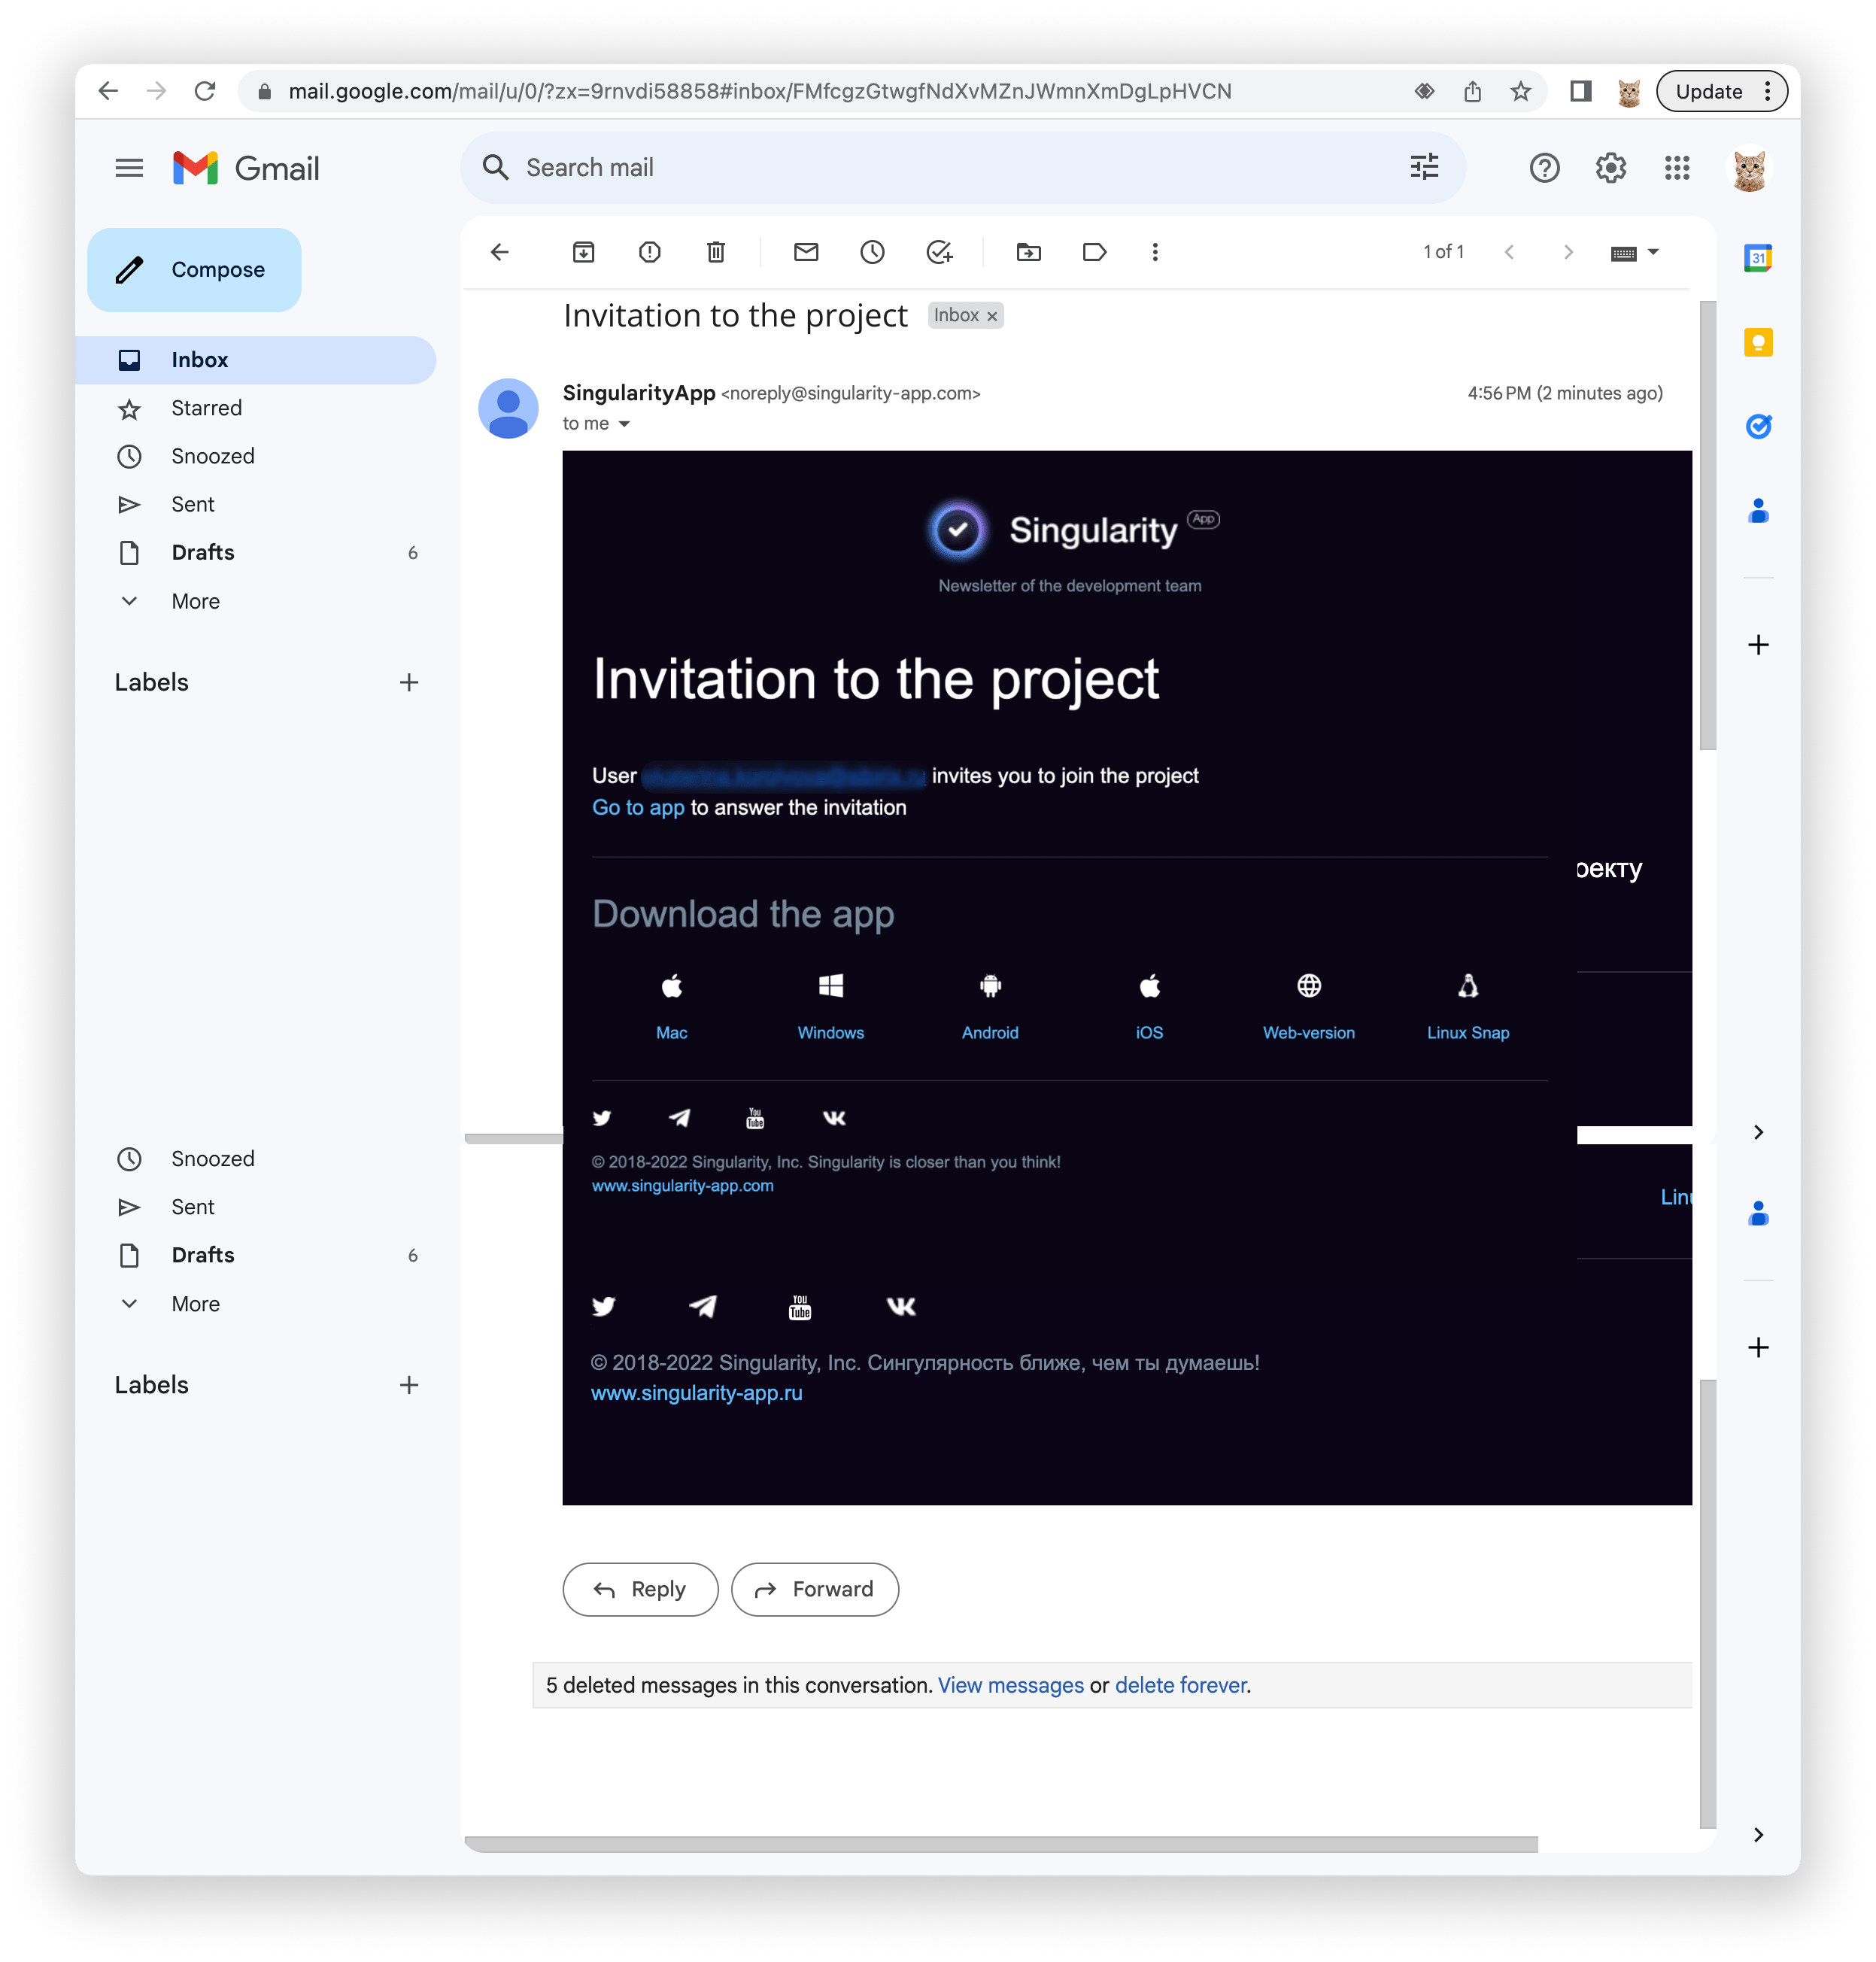Mark the email as unread
Screen dimensions: 1876x1962
click(x=806, y=252)
